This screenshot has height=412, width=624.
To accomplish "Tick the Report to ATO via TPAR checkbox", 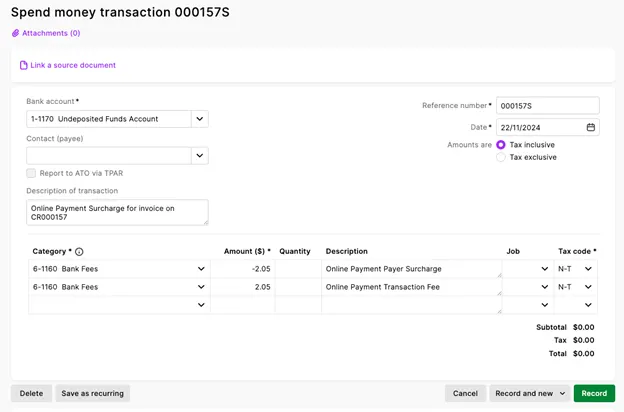I will (x=31, y=173).
